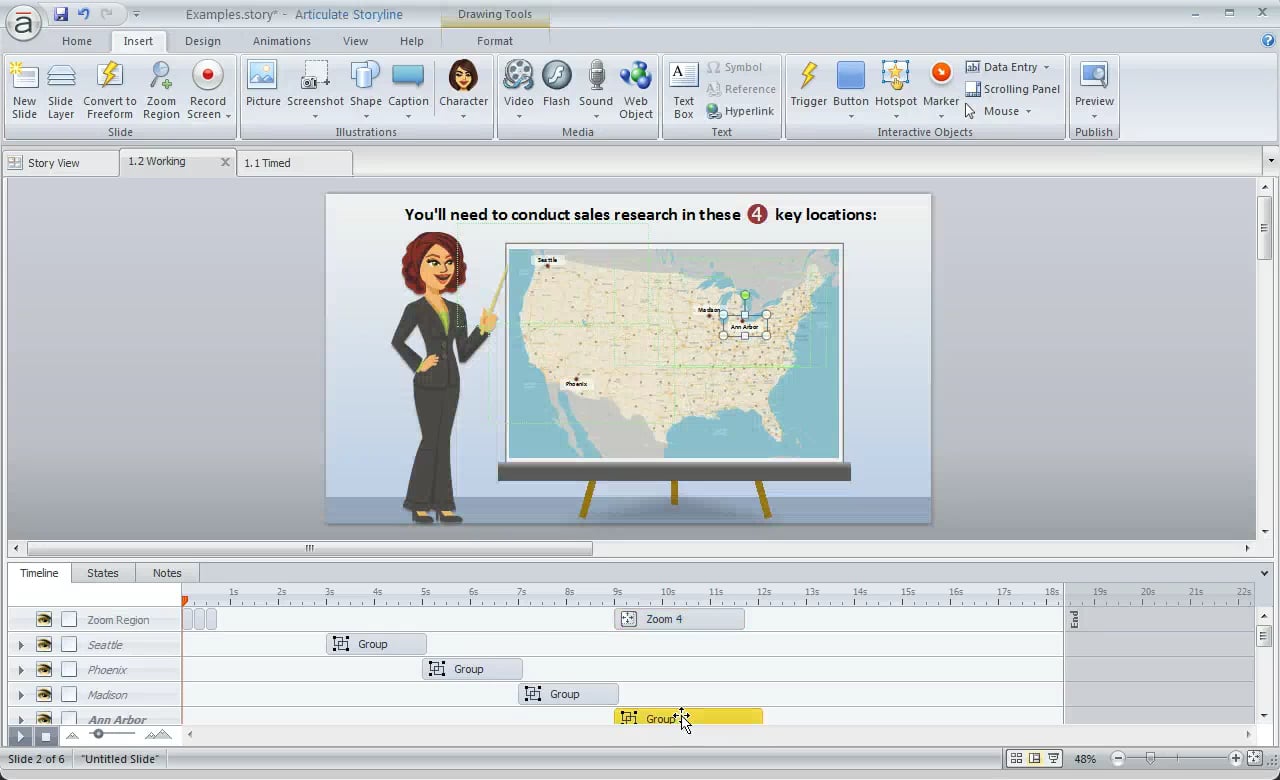Click the zoom in plus button
This screenshot has height=780, width=1280.
(x=1236, y=759)
